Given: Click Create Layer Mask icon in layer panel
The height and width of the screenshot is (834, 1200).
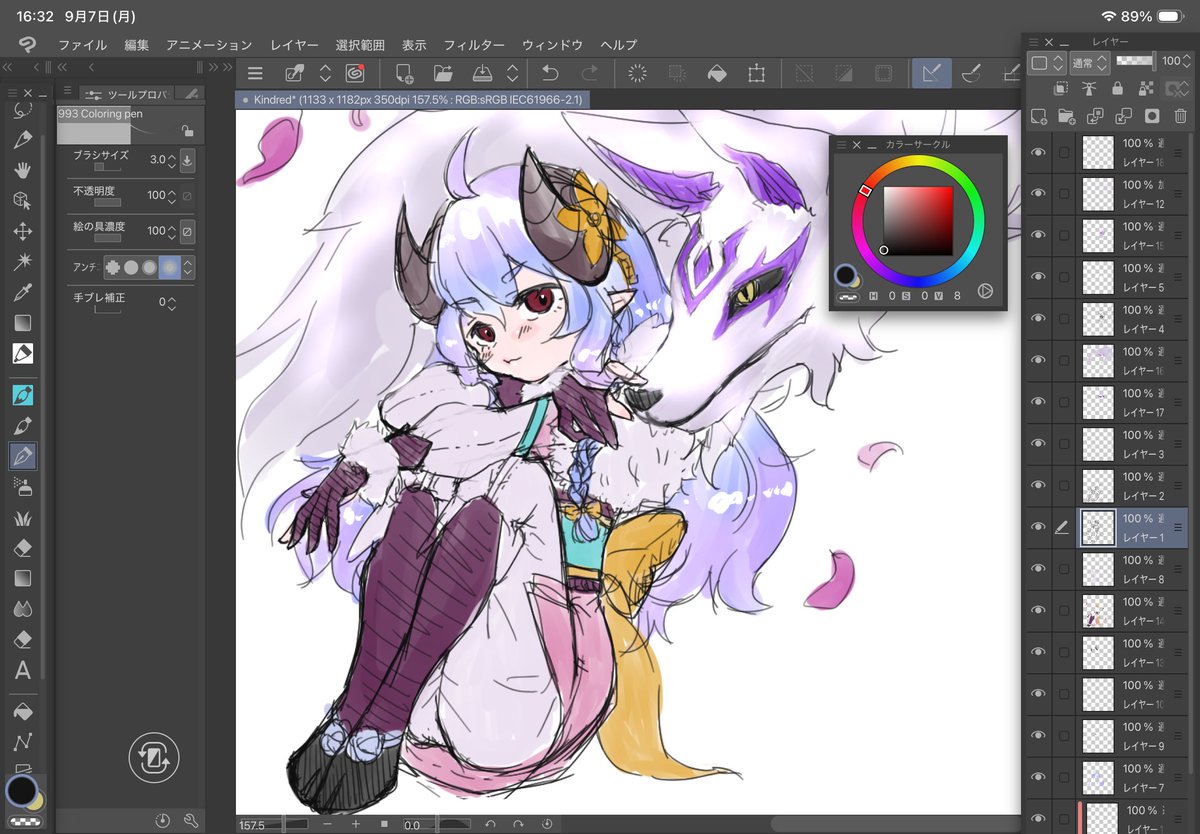Looking at the screenshot, I should point(1152,116).
